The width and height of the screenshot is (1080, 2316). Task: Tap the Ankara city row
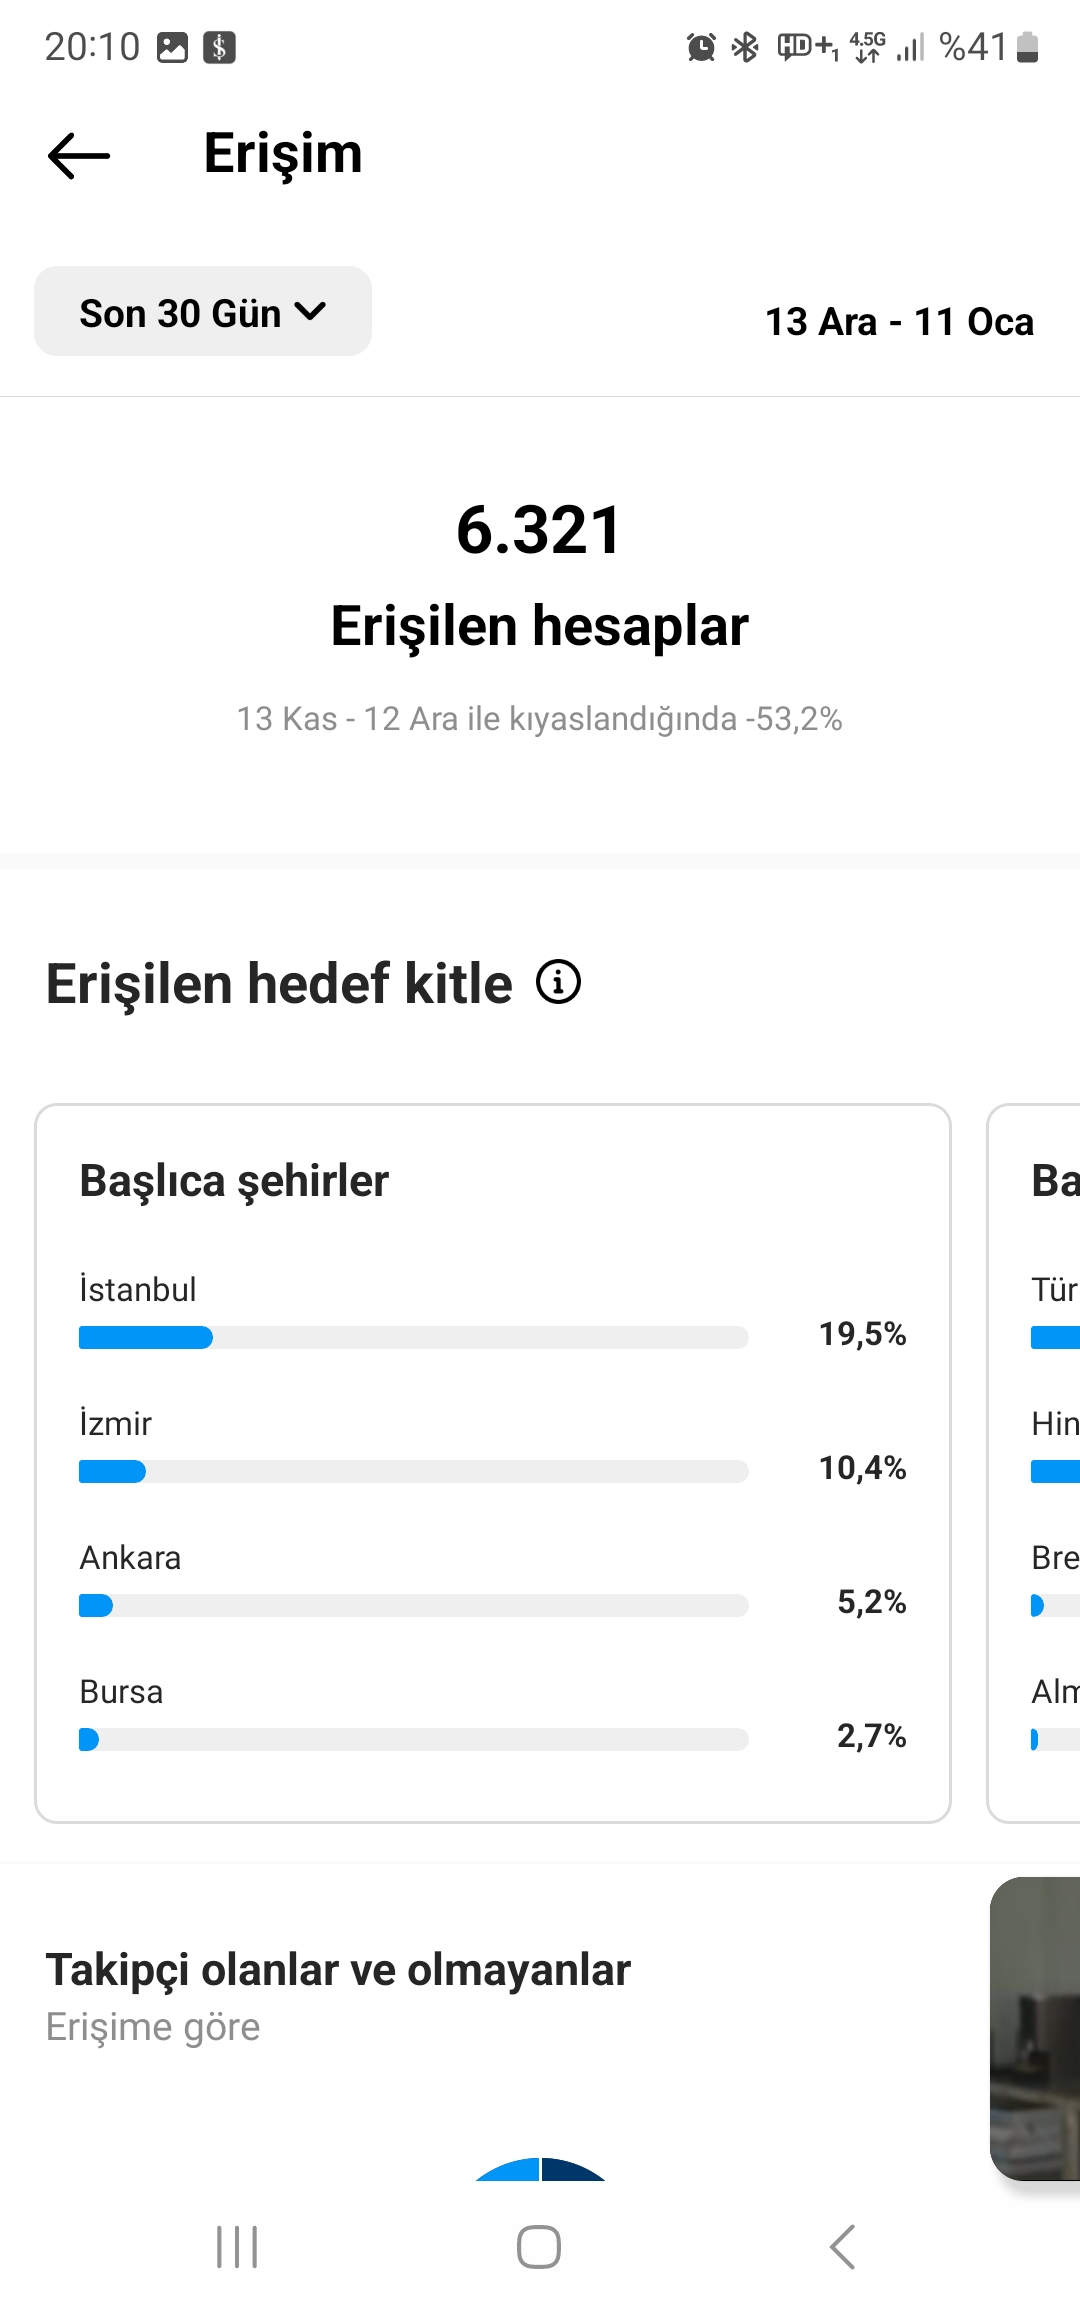coord(493,1579)
